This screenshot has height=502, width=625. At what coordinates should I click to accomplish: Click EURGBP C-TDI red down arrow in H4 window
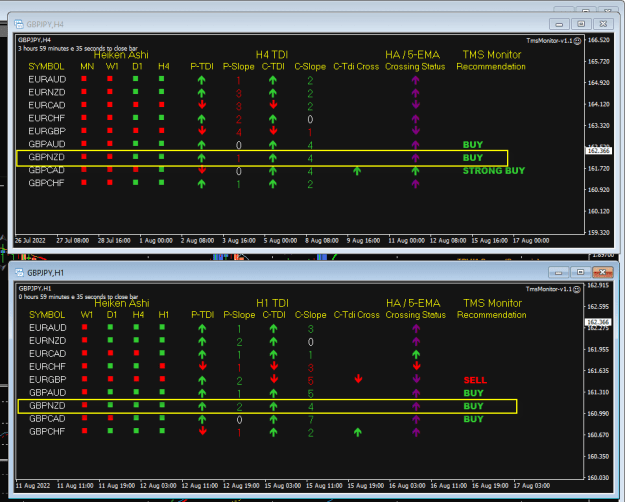273,130
